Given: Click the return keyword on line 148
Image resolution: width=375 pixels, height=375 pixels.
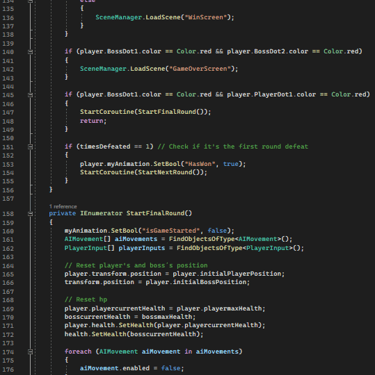Looking at the screenshot, I should [91, 121].
